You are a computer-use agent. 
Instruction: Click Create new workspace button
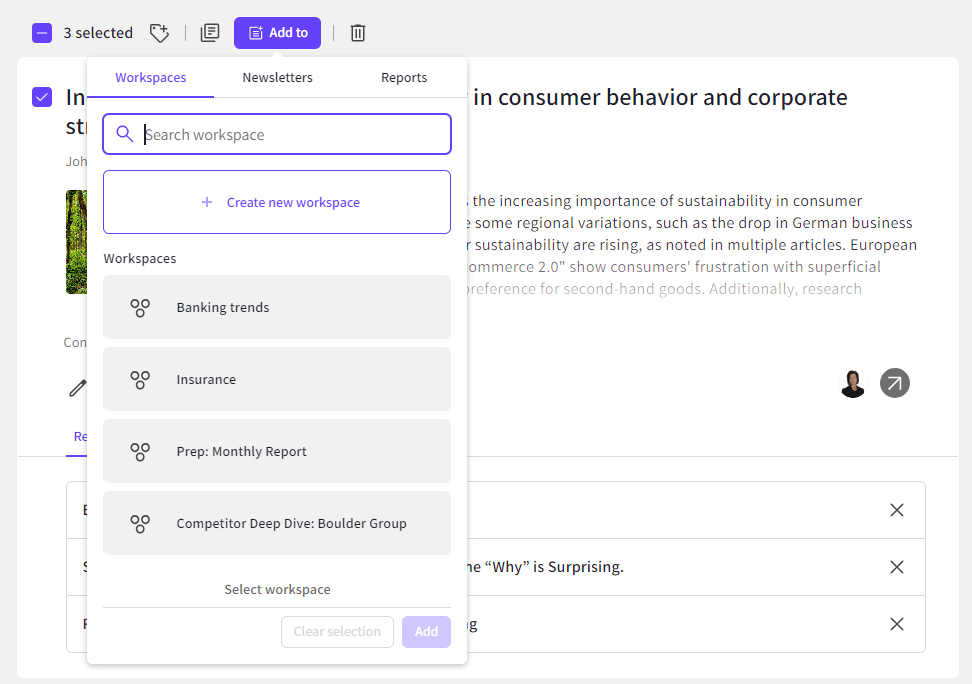(x=277, y=202)
